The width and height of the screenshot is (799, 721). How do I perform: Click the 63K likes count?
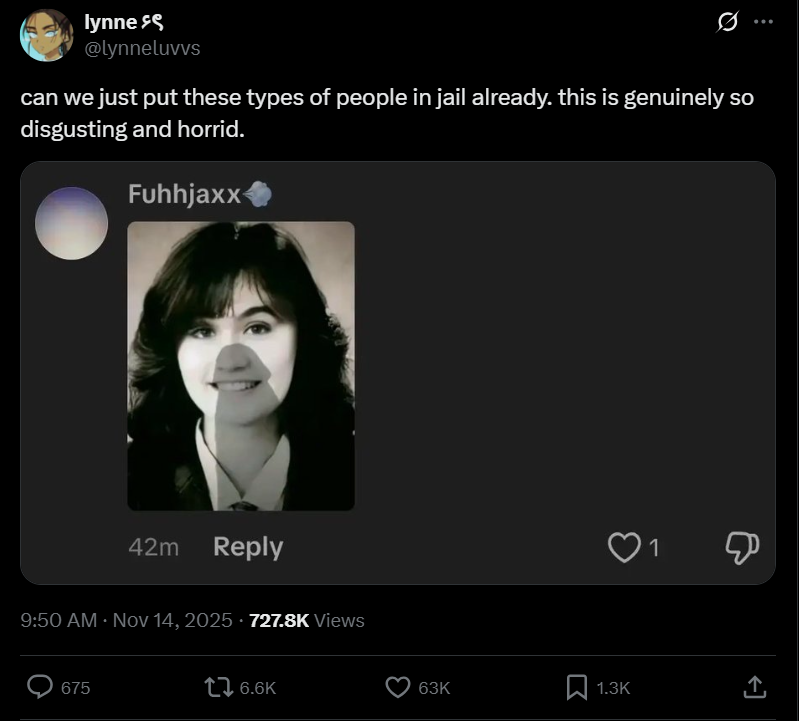click(x=435, y=688)
